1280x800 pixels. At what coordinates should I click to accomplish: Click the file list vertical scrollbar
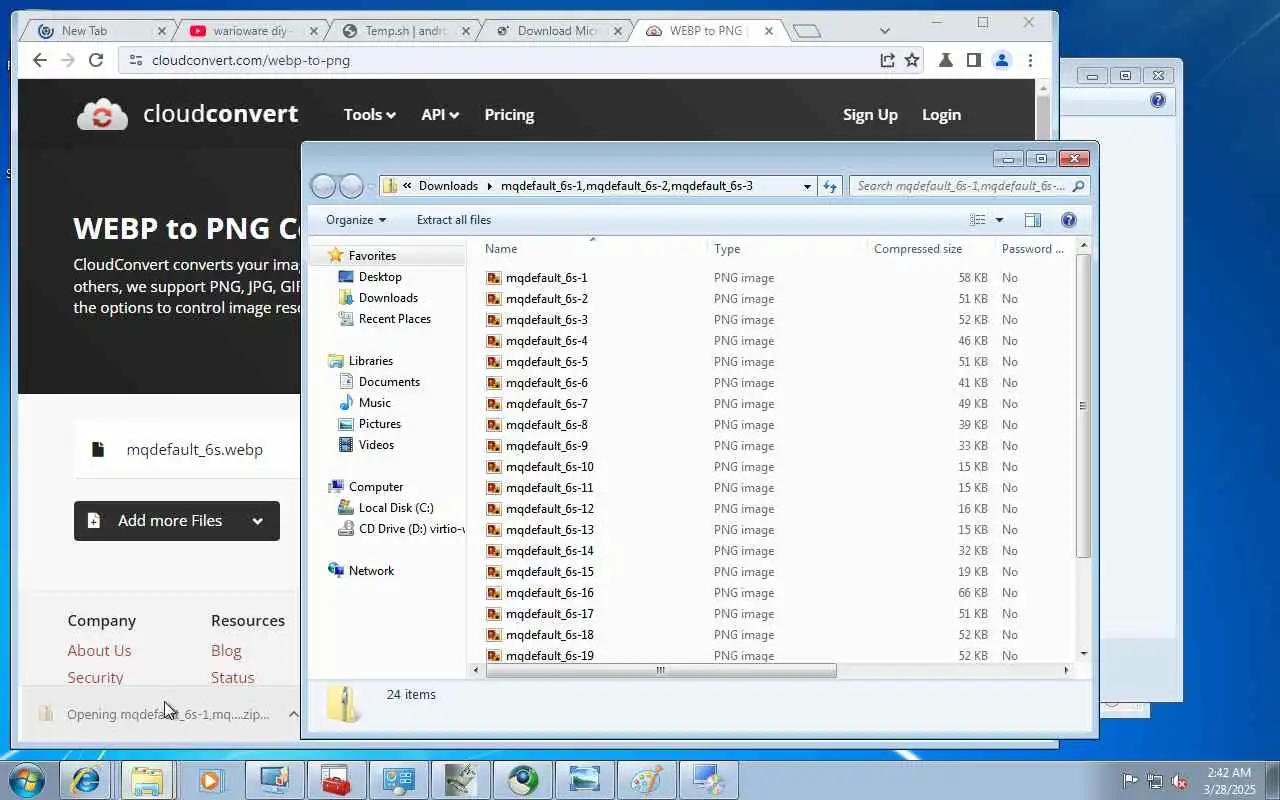[x=1083, y=405]
